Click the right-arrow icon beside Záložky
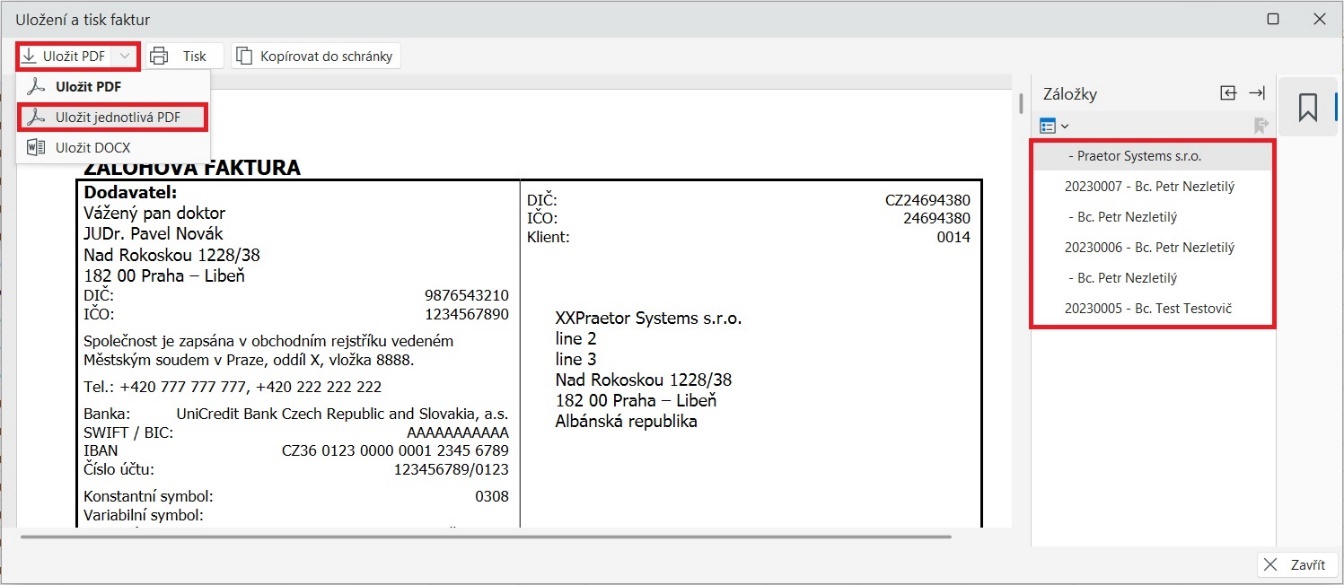This screenshot has width=1344, height=585. (x=1257, y=92)
